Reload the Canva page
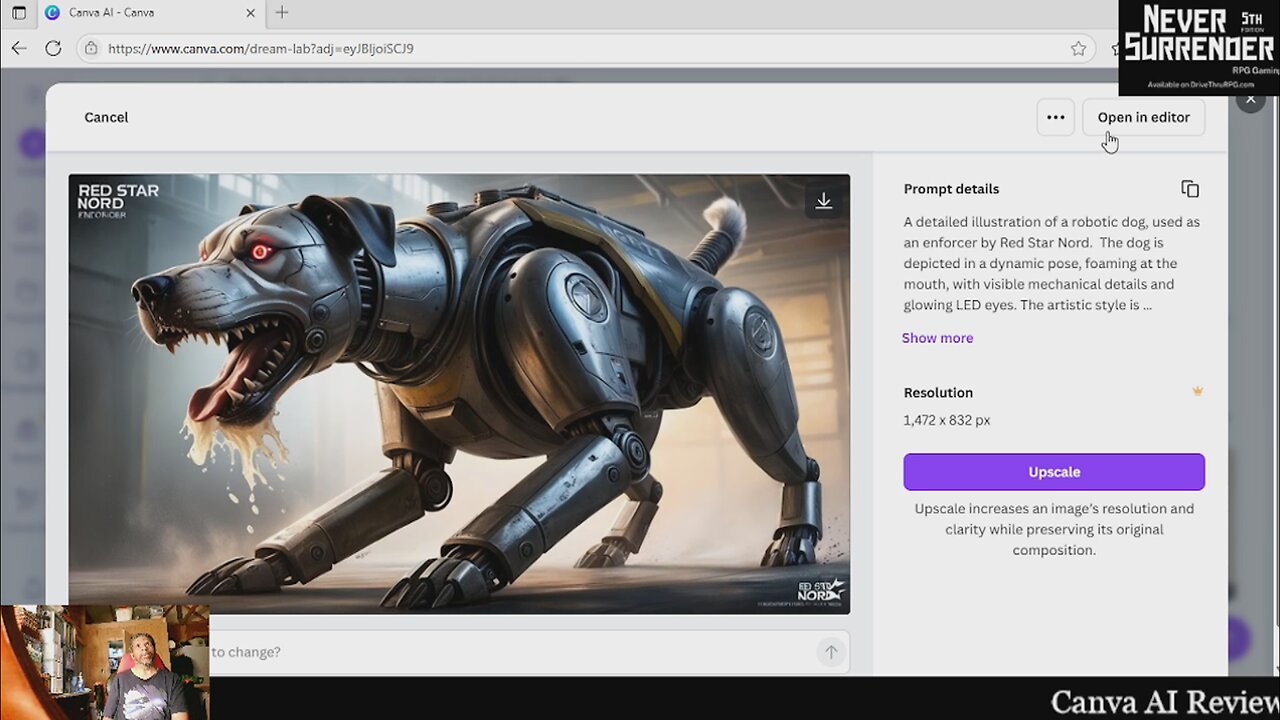Viewport: 1280px width, 720px height. click(x=53, y=48)
